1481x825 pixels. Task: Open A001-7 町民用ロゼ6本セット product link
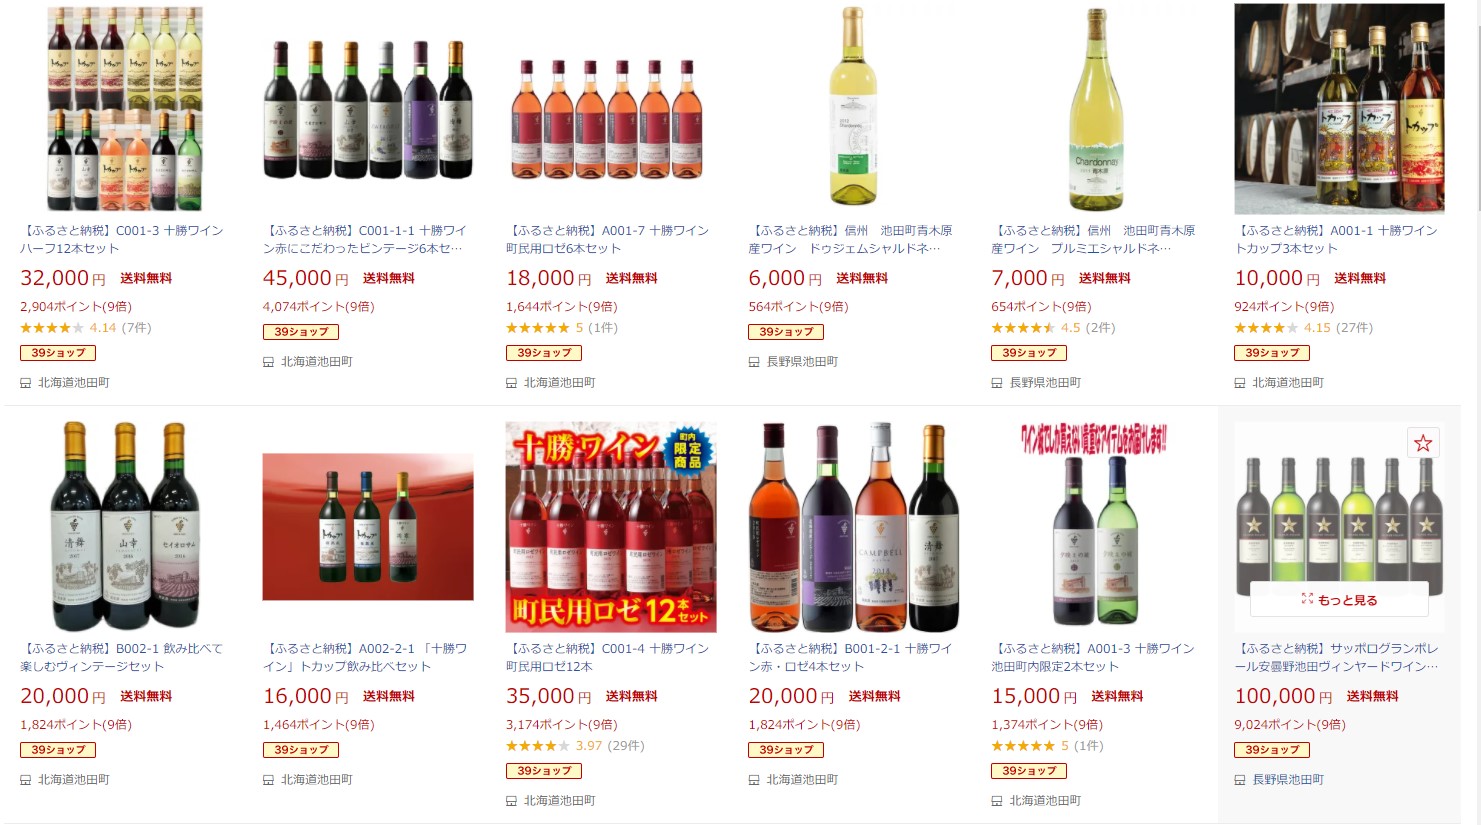[607, 239]
